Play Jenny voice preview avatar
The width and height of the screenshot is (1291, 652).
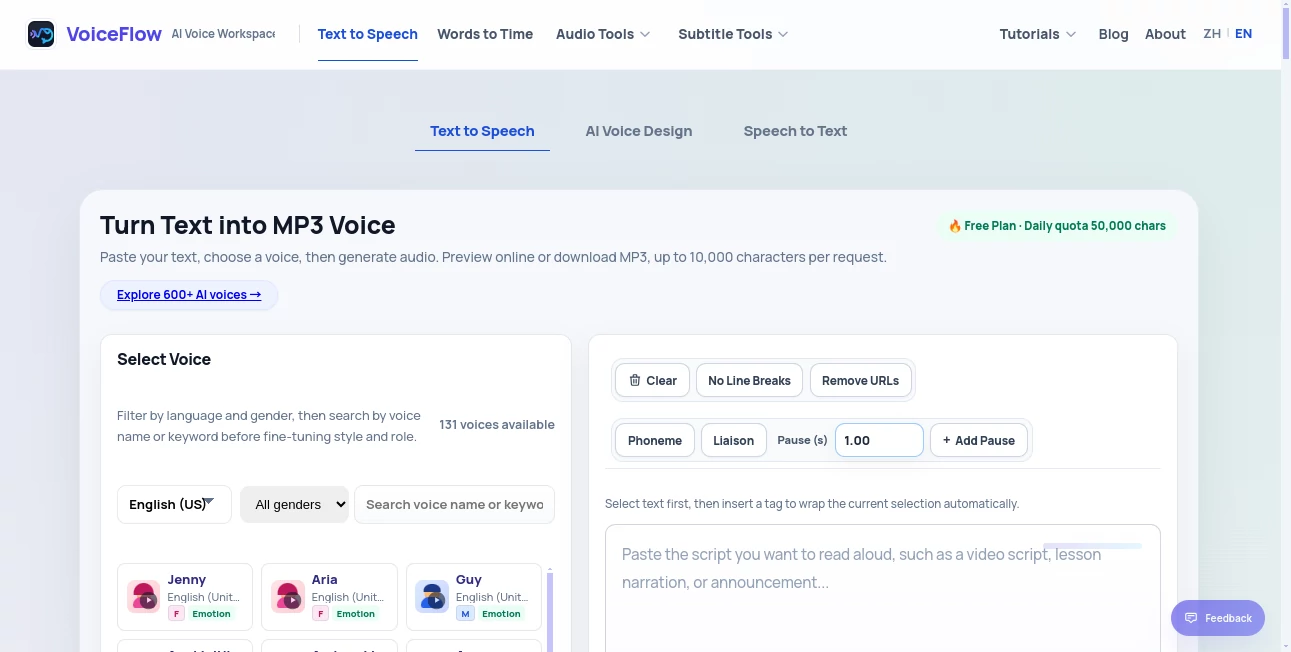(143, 597)
